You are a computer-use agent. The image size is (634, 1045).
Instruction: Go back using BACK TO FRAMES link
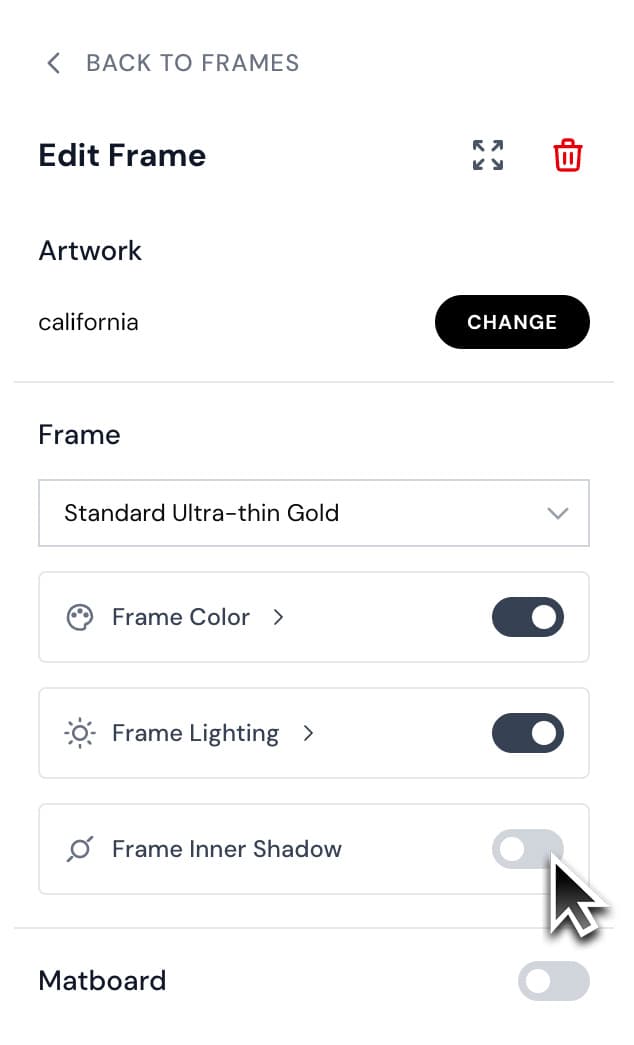point(192,63)
